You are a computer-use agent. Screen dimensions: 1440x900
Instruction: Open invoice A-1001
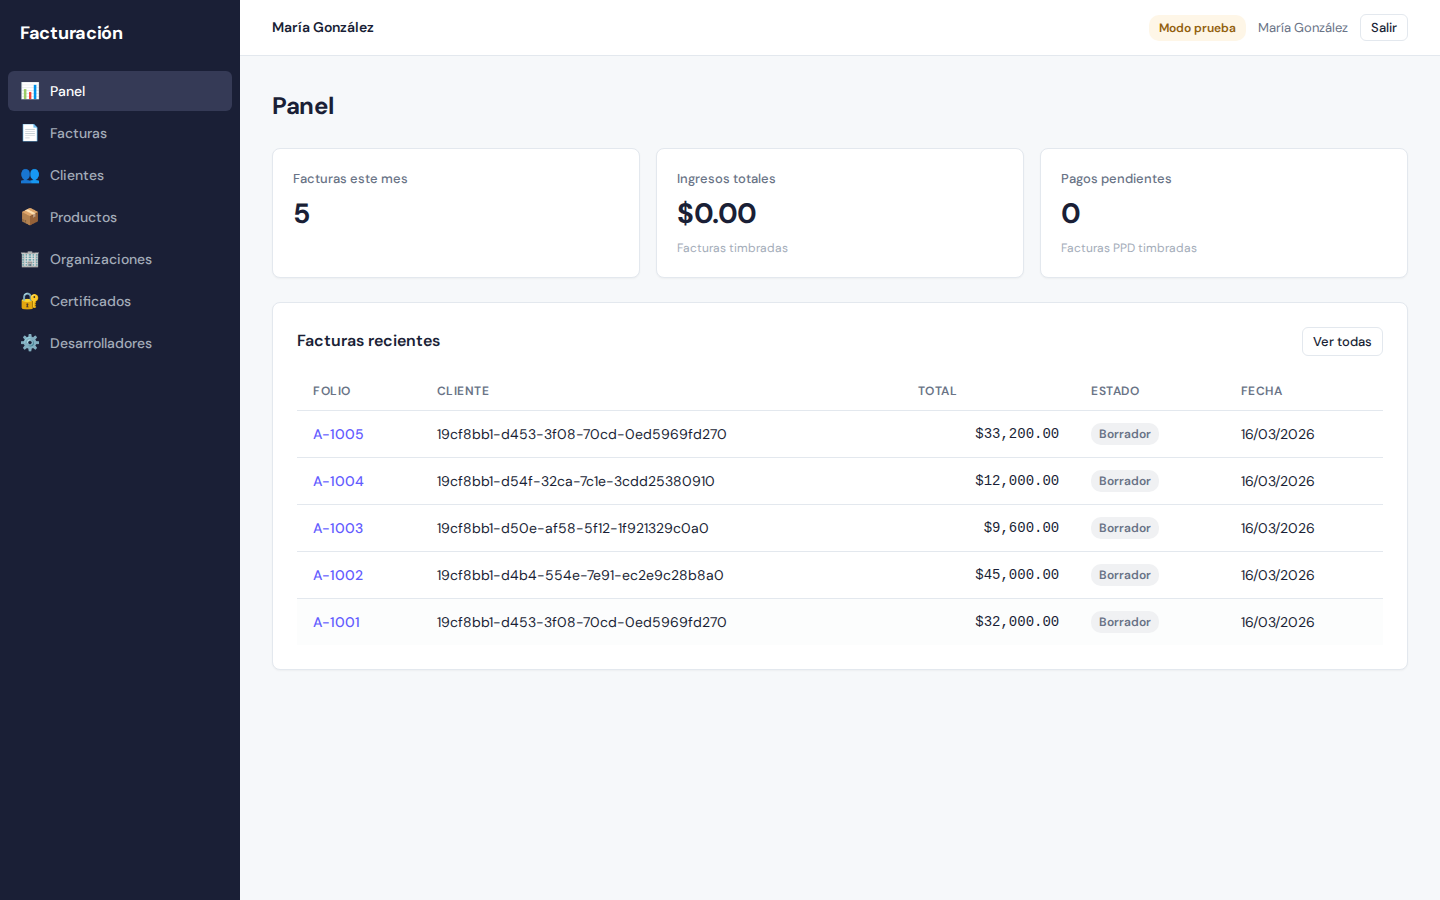(x=337, y=622)
